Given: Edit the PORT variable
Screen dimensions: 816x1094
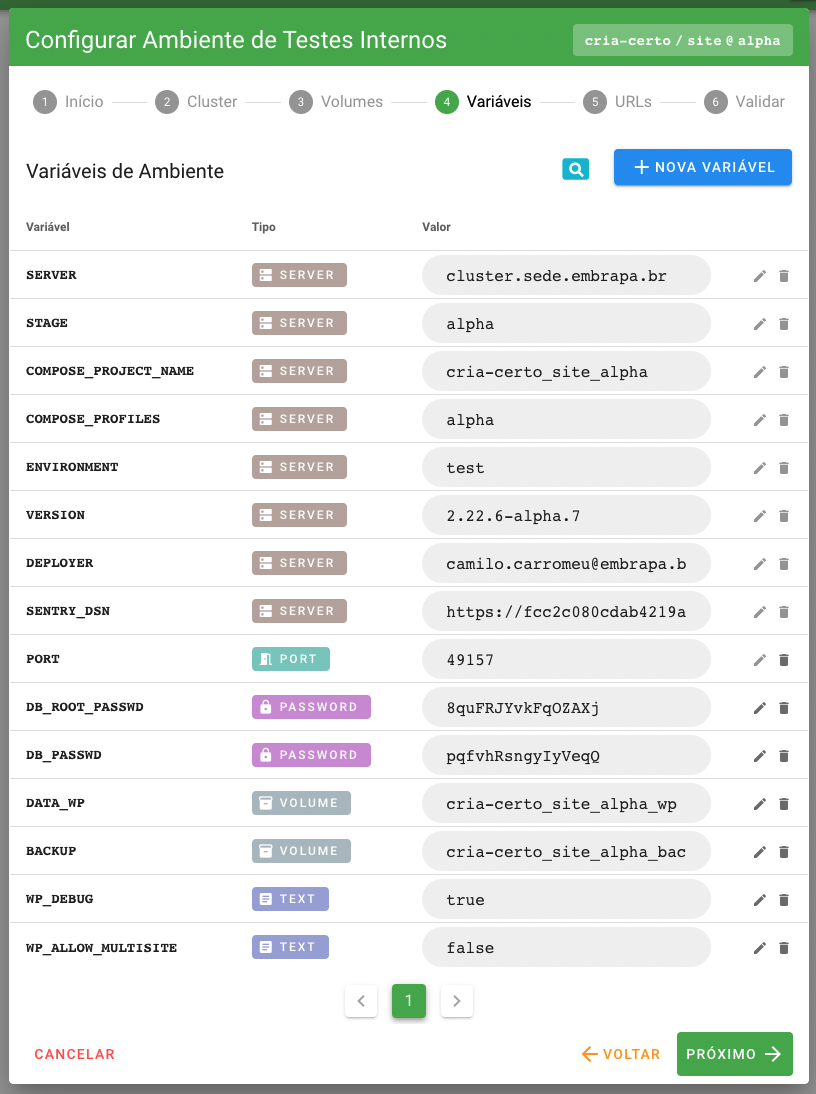Looking at the screenshot, I should click(760, 660).
